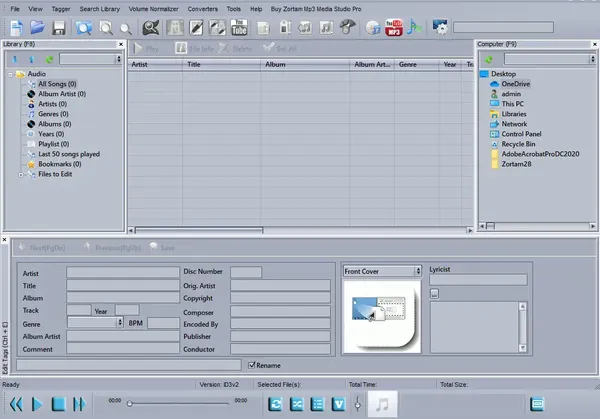Click the blue up arrow in Library panel
The width and height of the screenshot is (600, 419).
(x=32, y=59)
